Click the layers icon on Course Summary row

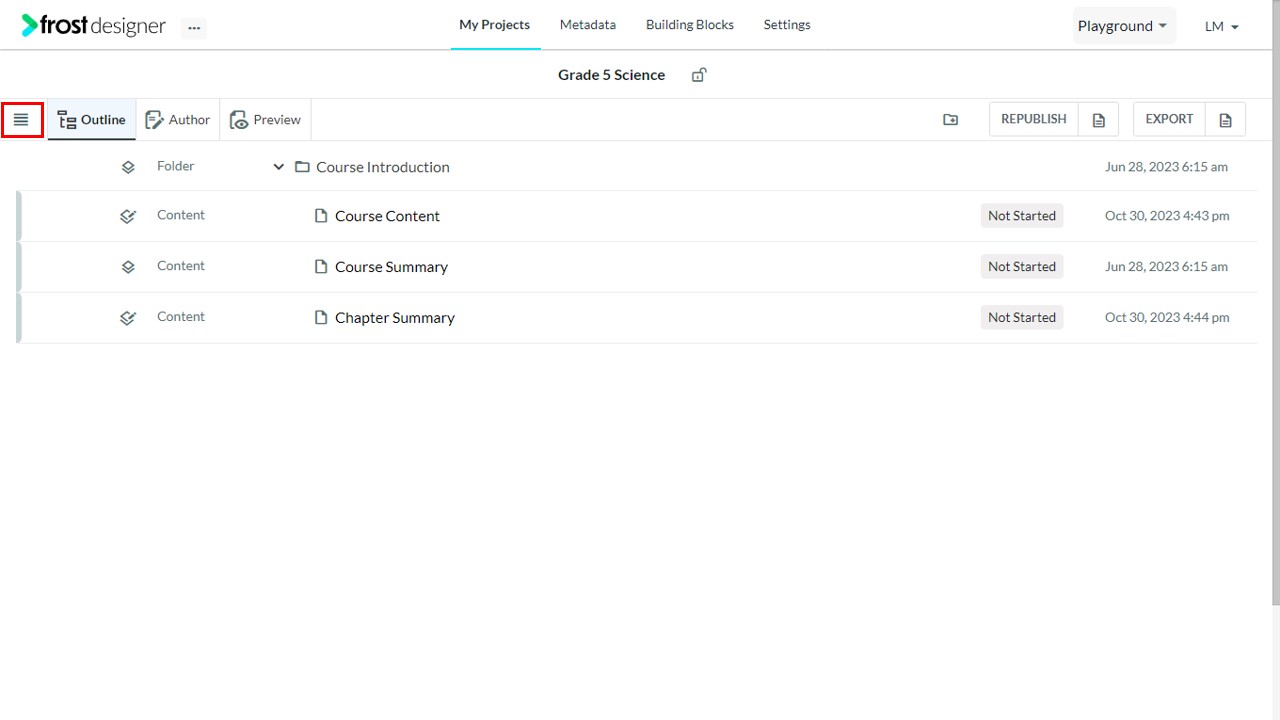pos(128,267)
